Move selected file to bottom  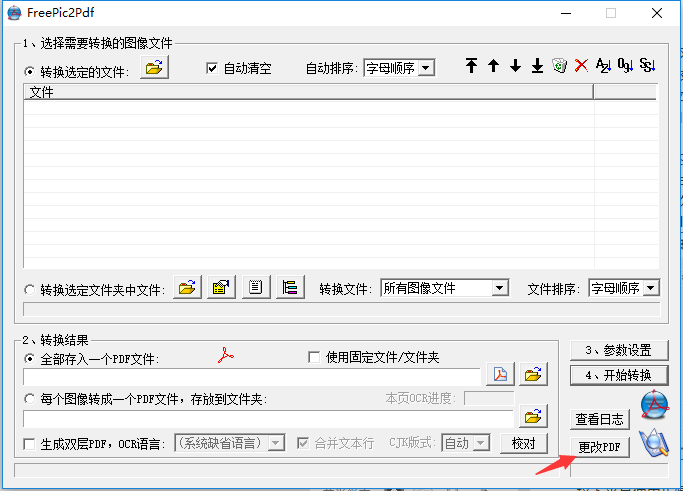click(537, 66)
